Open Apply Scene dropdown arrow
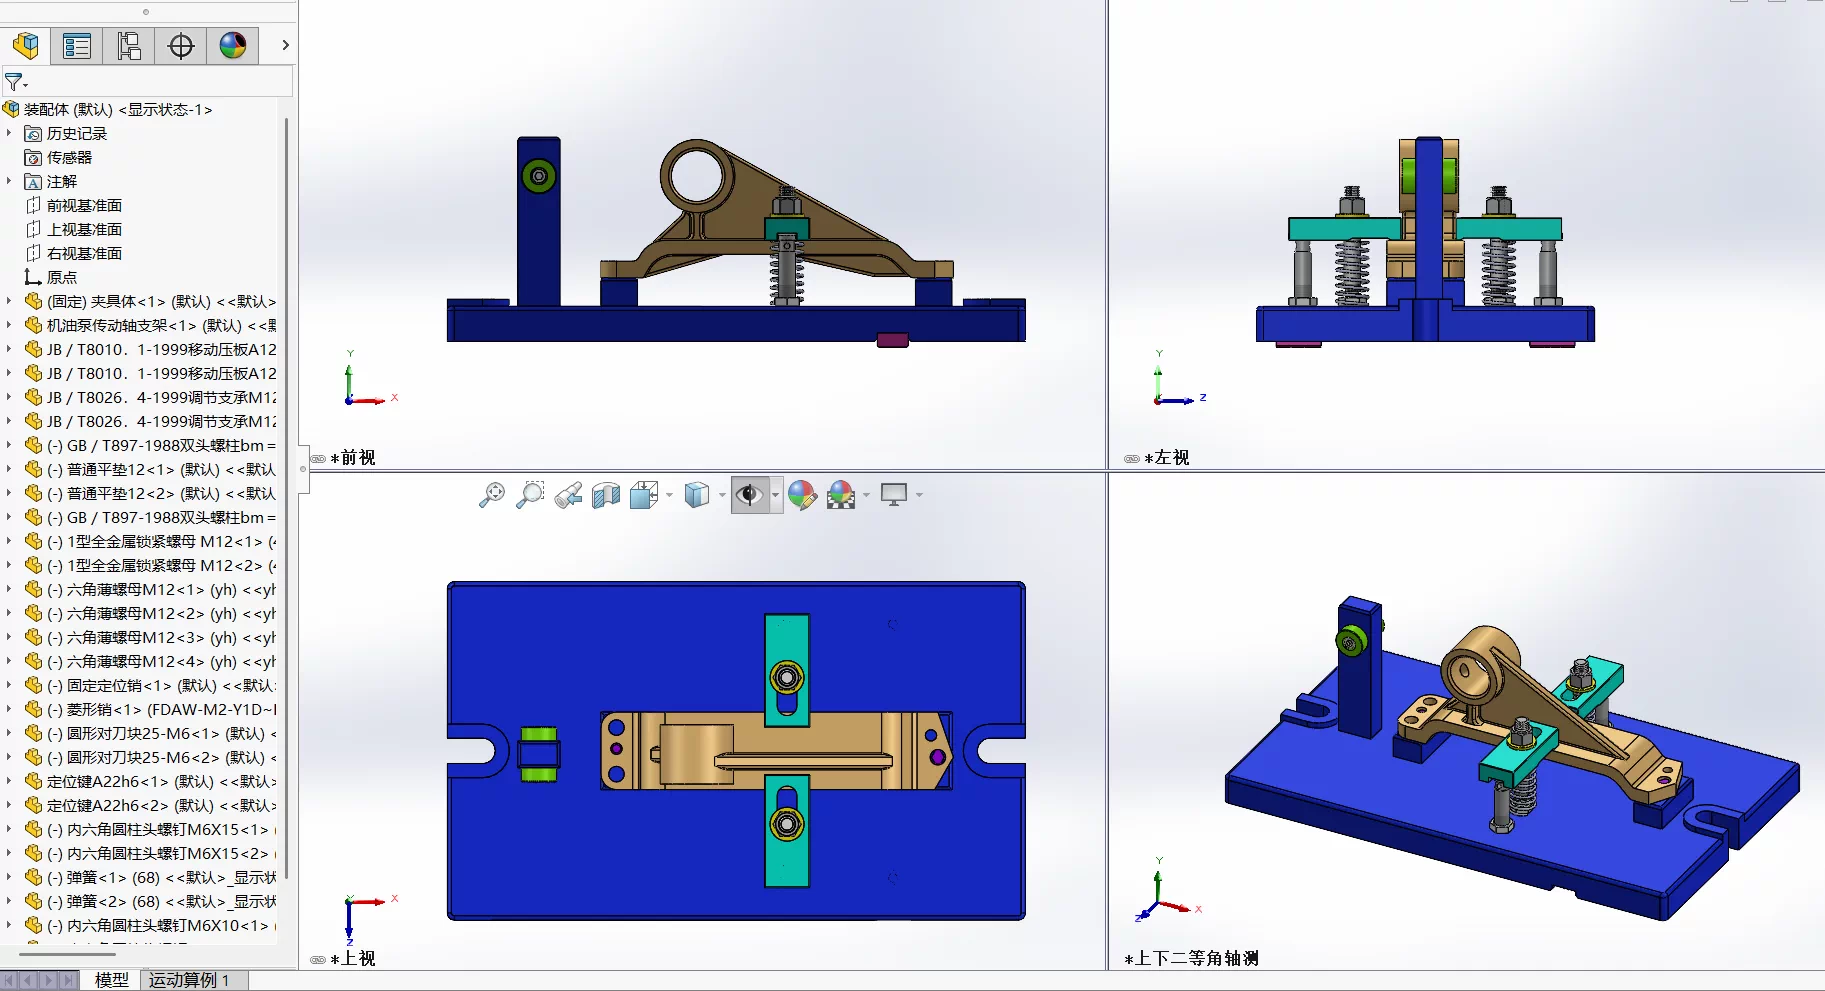The height and width of the screenshot is (991, 1825). 866,495
